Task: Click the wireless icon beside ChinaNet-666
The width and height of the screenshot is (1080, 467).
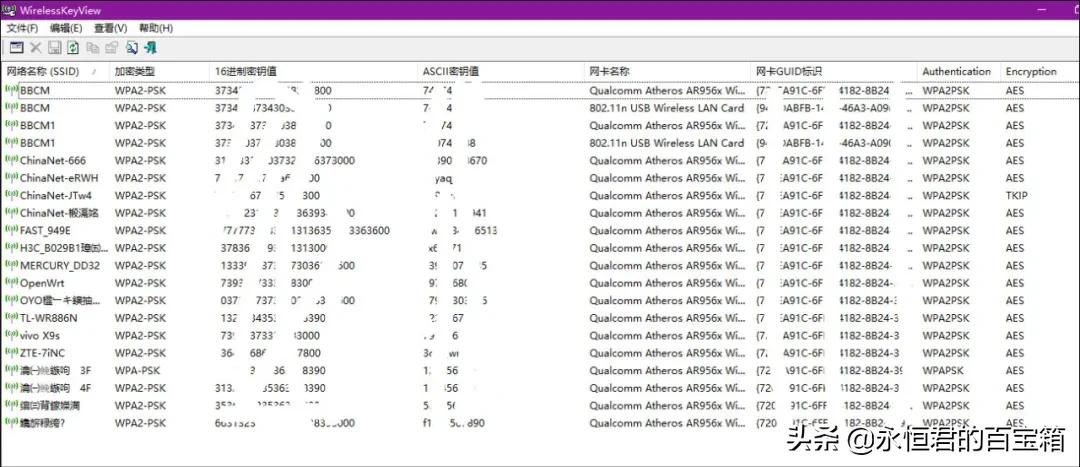Action: (12, 160)
